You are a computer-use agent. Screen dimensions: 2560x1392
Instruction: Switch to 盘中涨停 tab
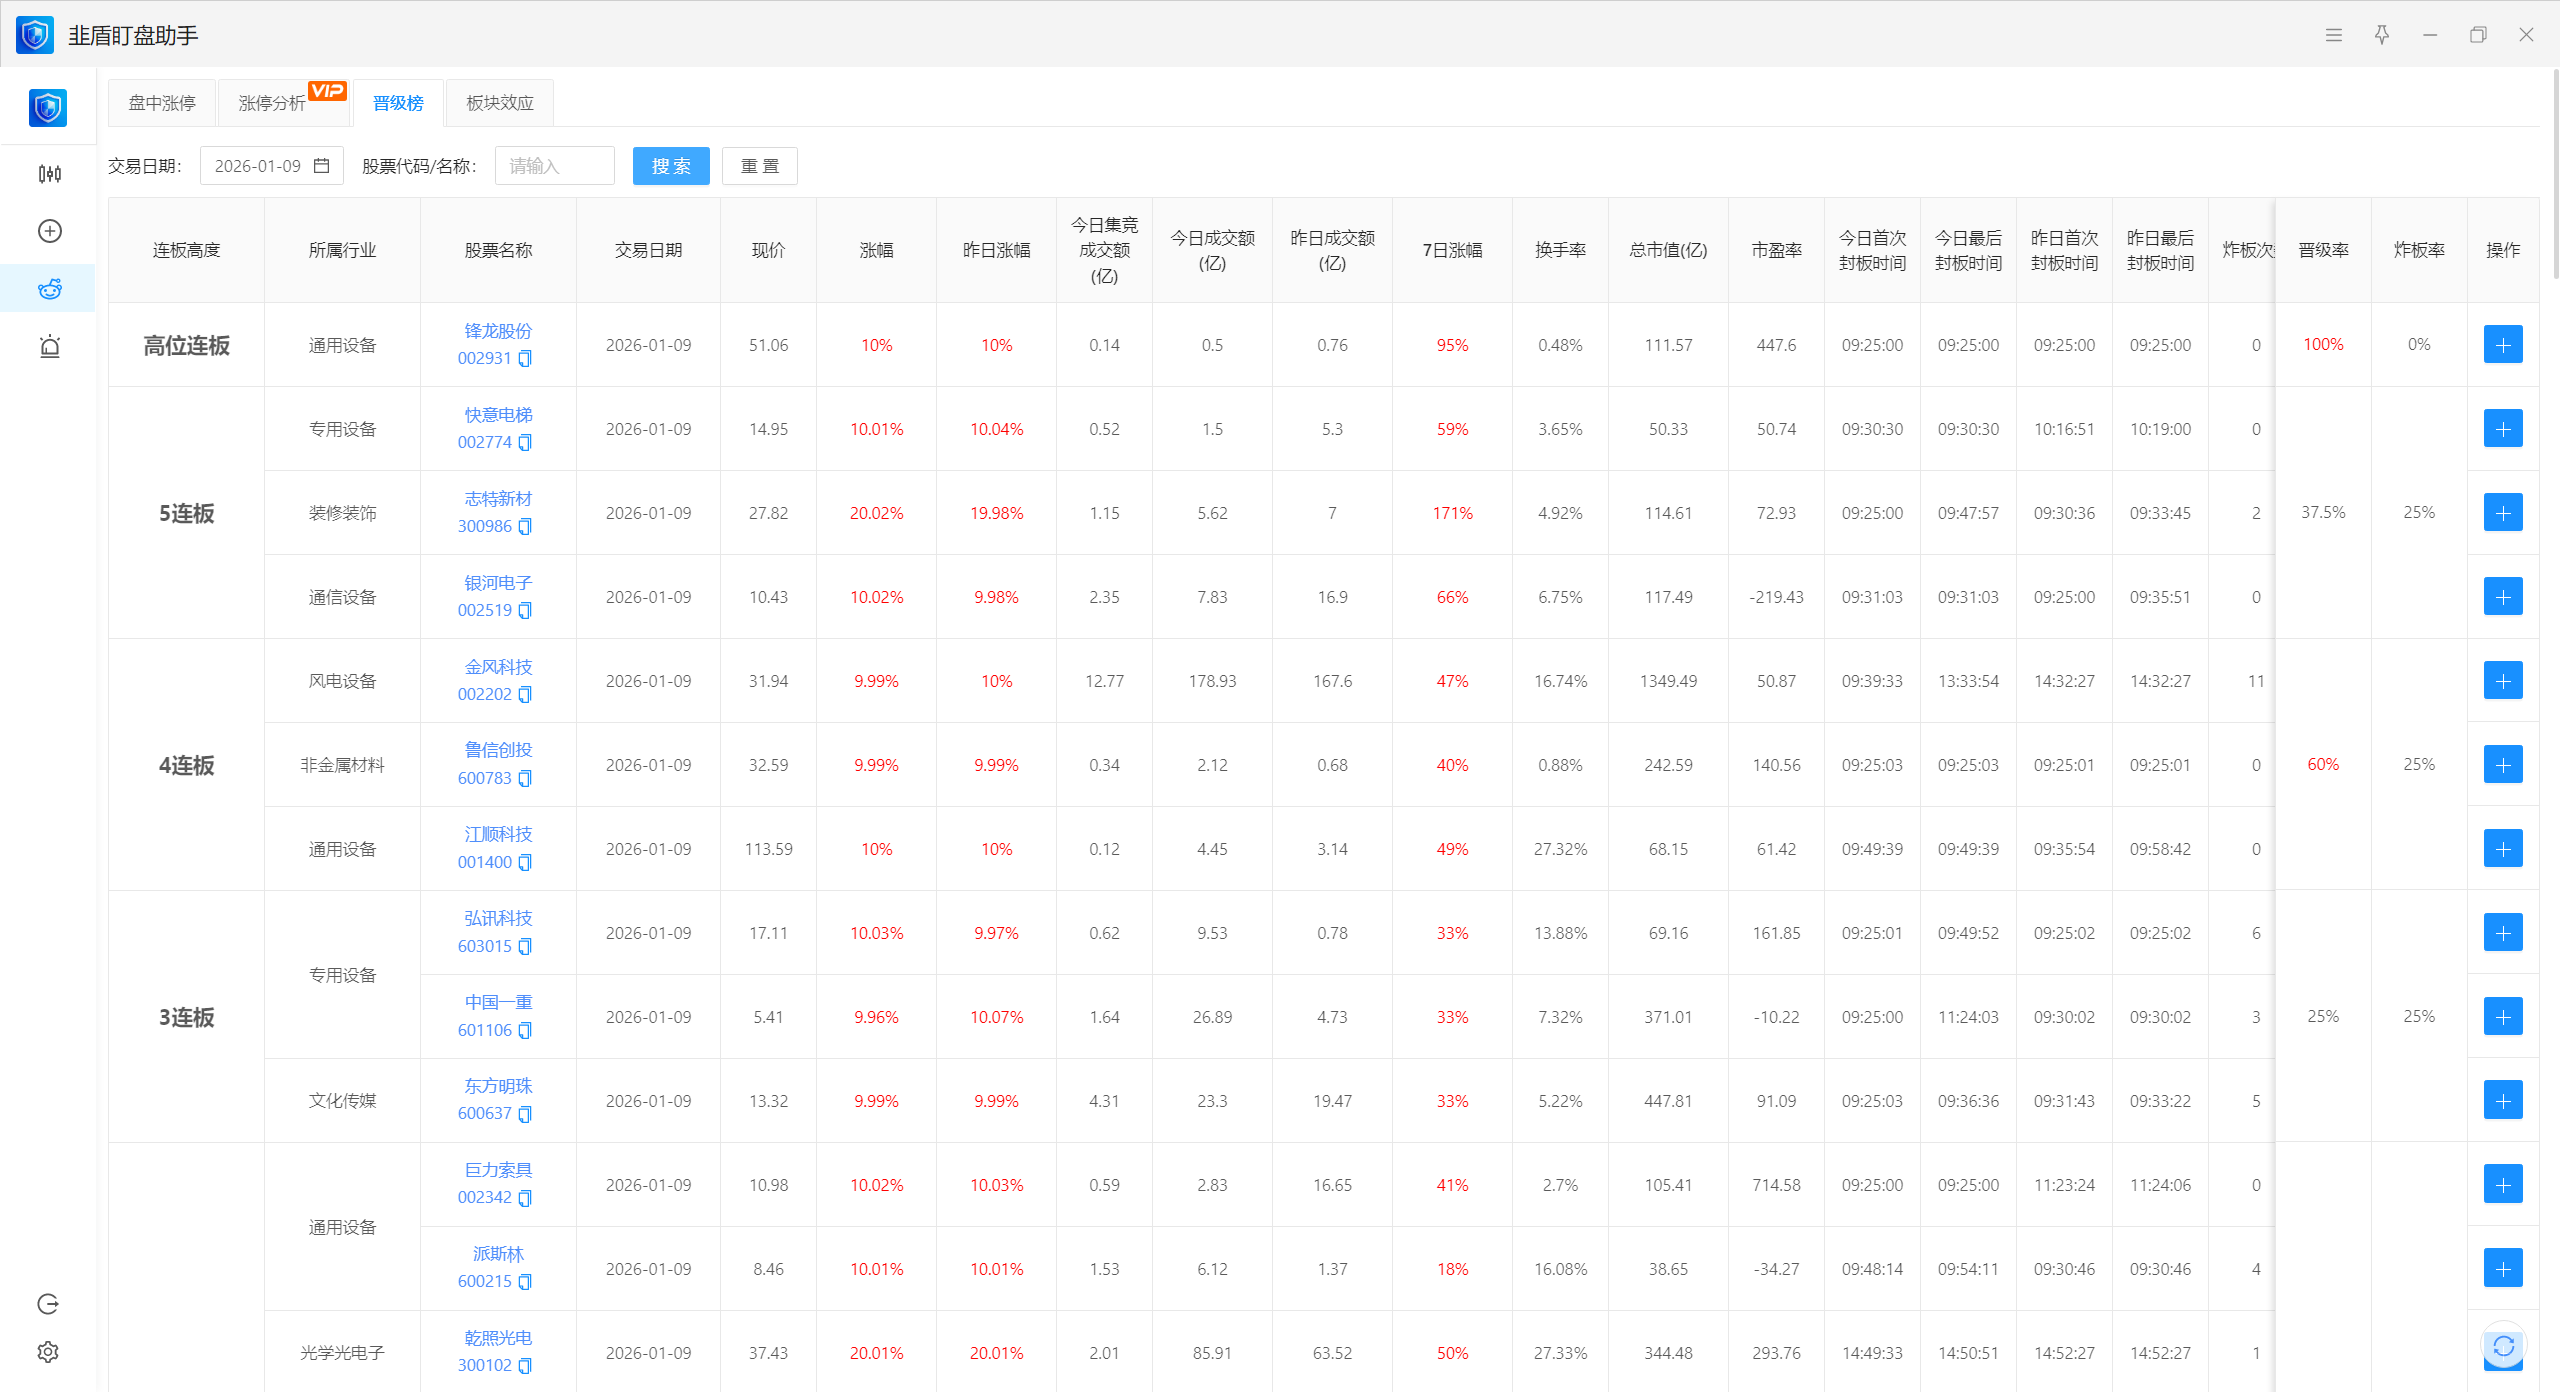coord(162,103)
